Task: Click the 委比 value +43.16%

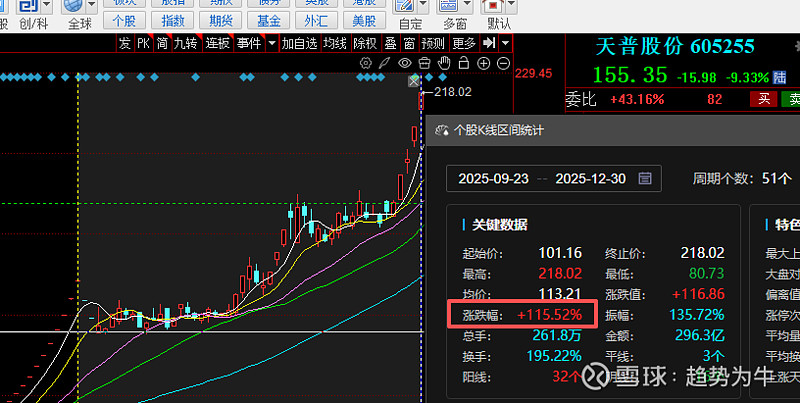Action: (x=637, y=99)
